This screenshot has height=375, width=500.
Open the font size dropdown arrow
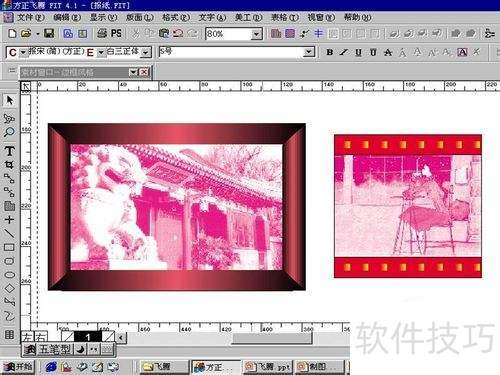309,52
